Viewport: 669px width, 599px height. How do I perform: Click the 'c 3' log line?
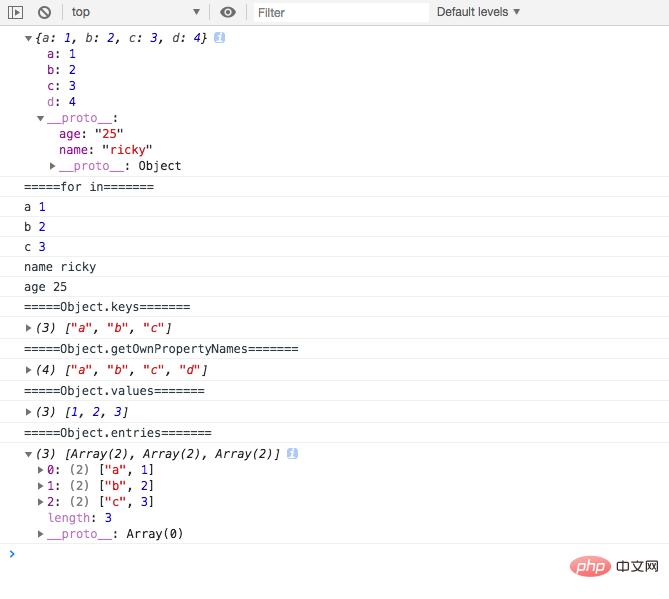[35, 247]
